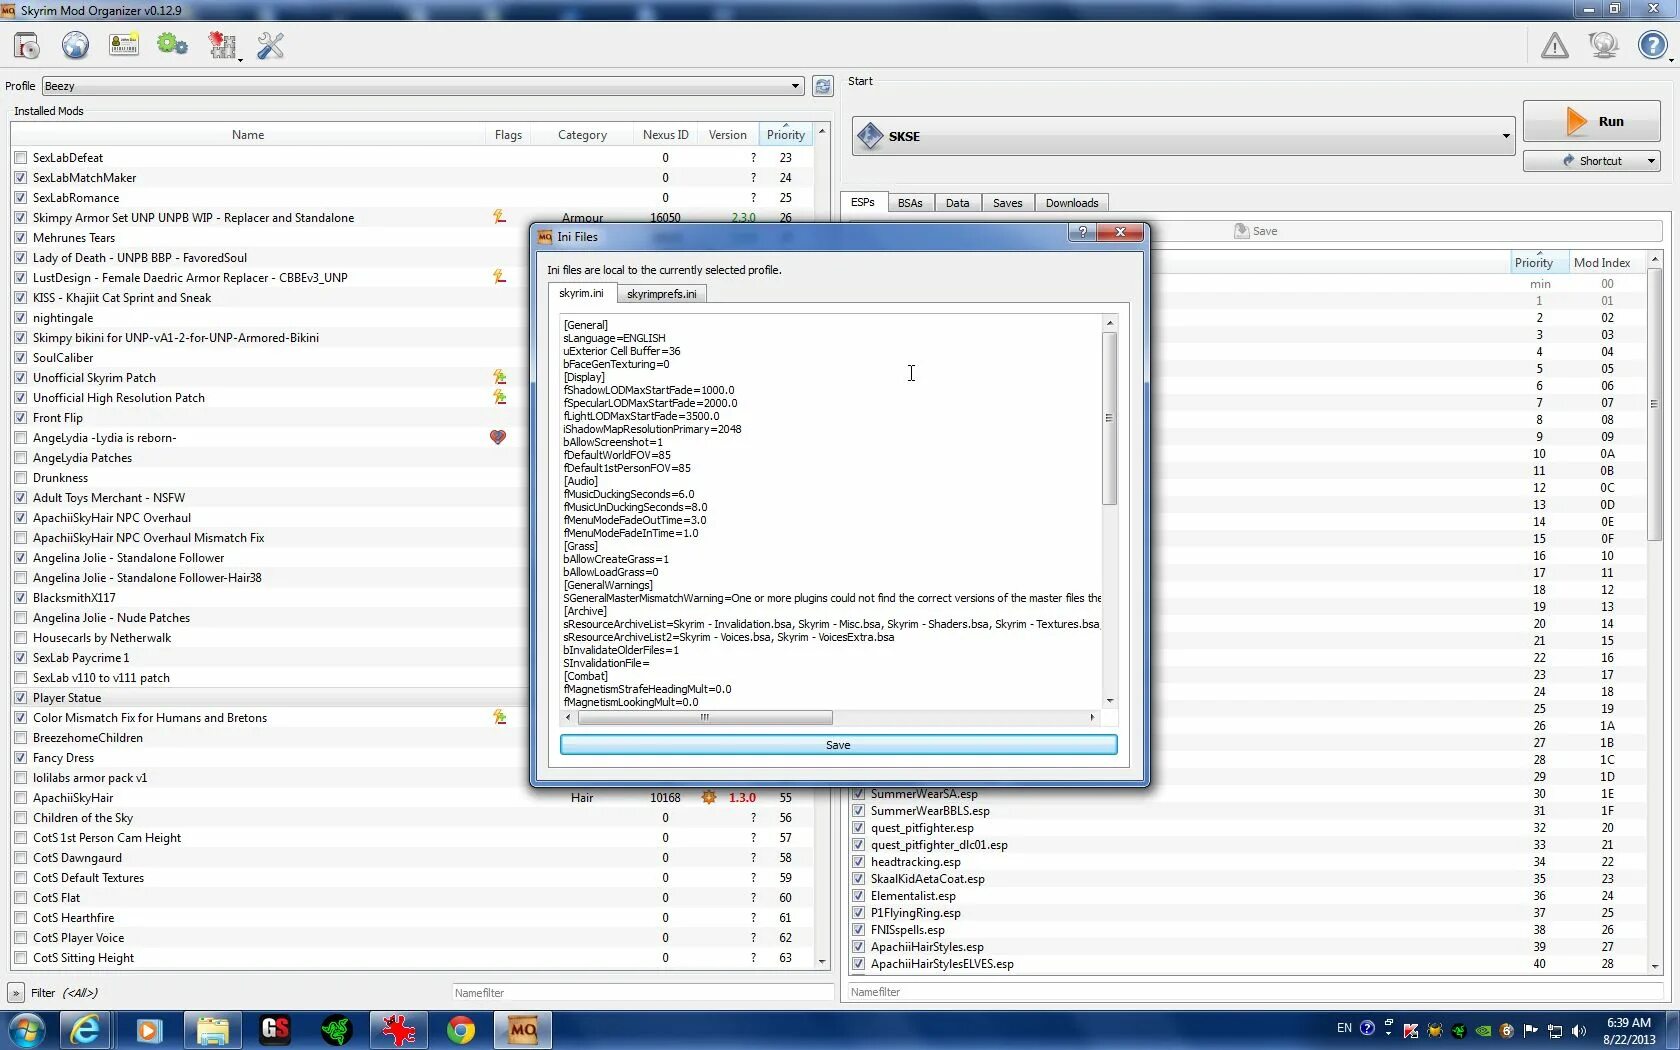Sort mods by the Priority column header
1680x1050 pixels.
(786, 135)
